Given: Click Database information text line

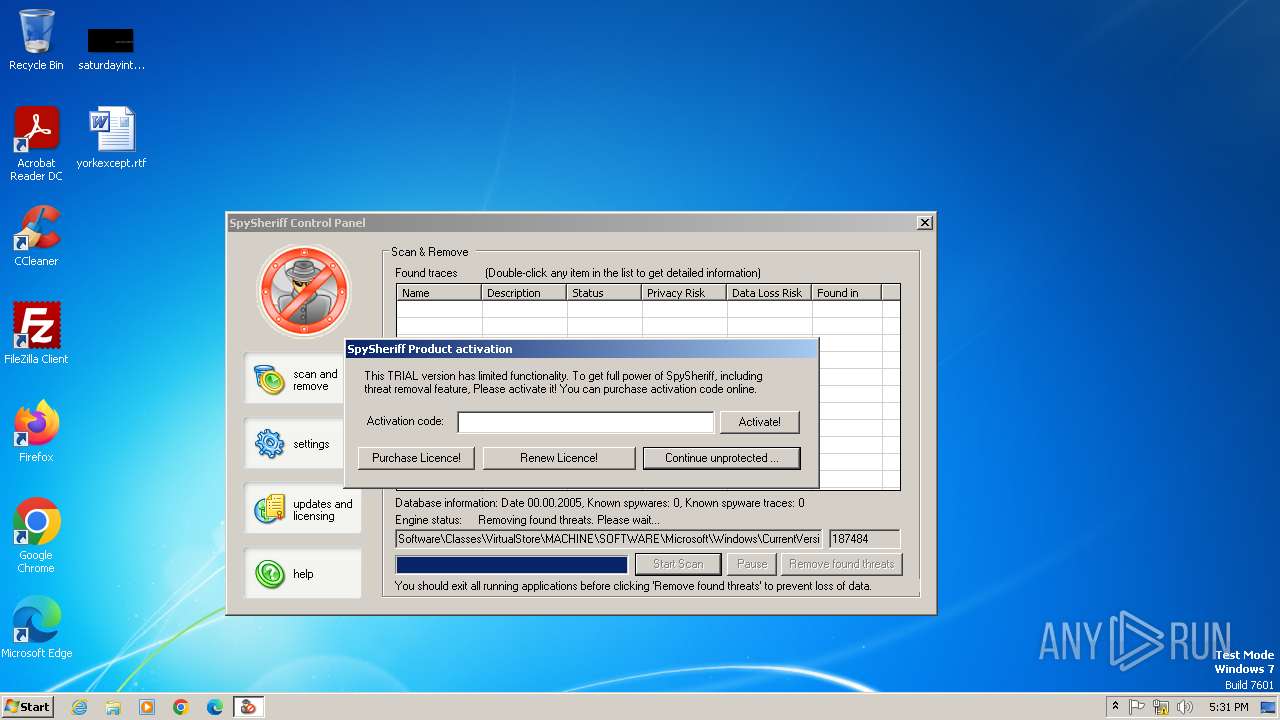Looking at the screenshot, I should point(599,503).
